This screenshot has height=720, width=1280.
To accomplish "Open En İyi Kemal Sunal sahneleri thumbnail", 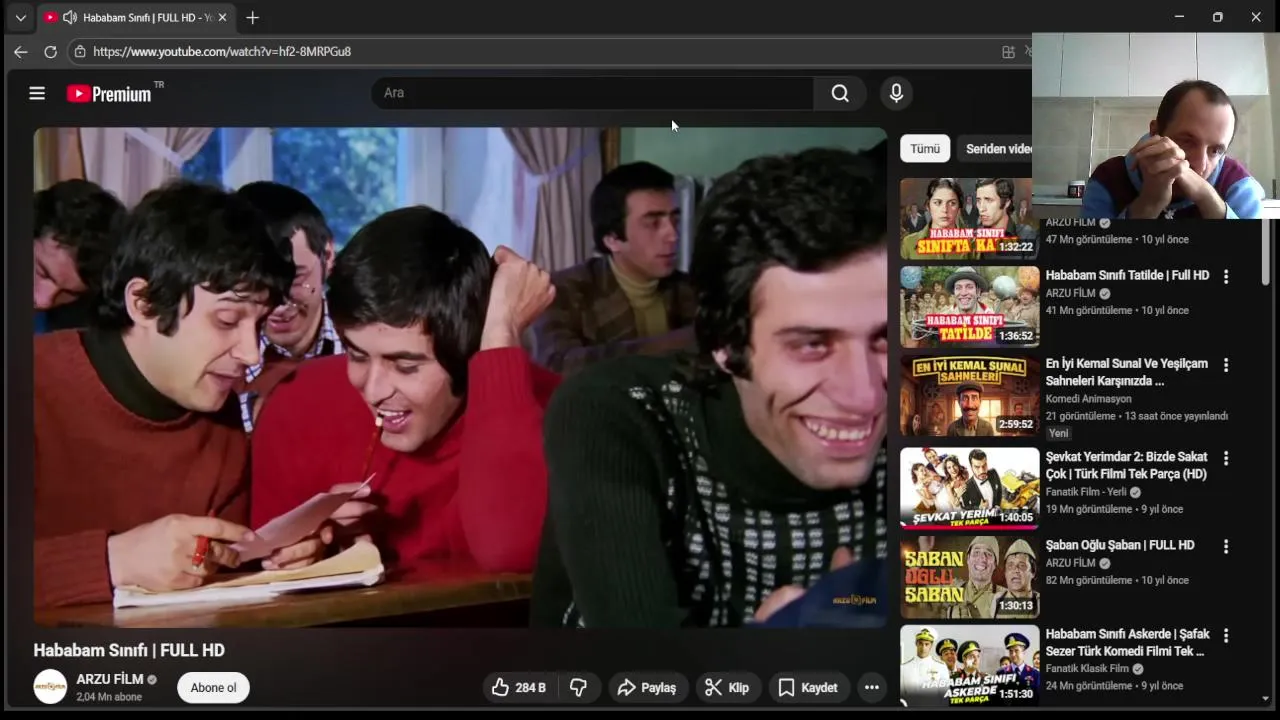I will (969, 395).
